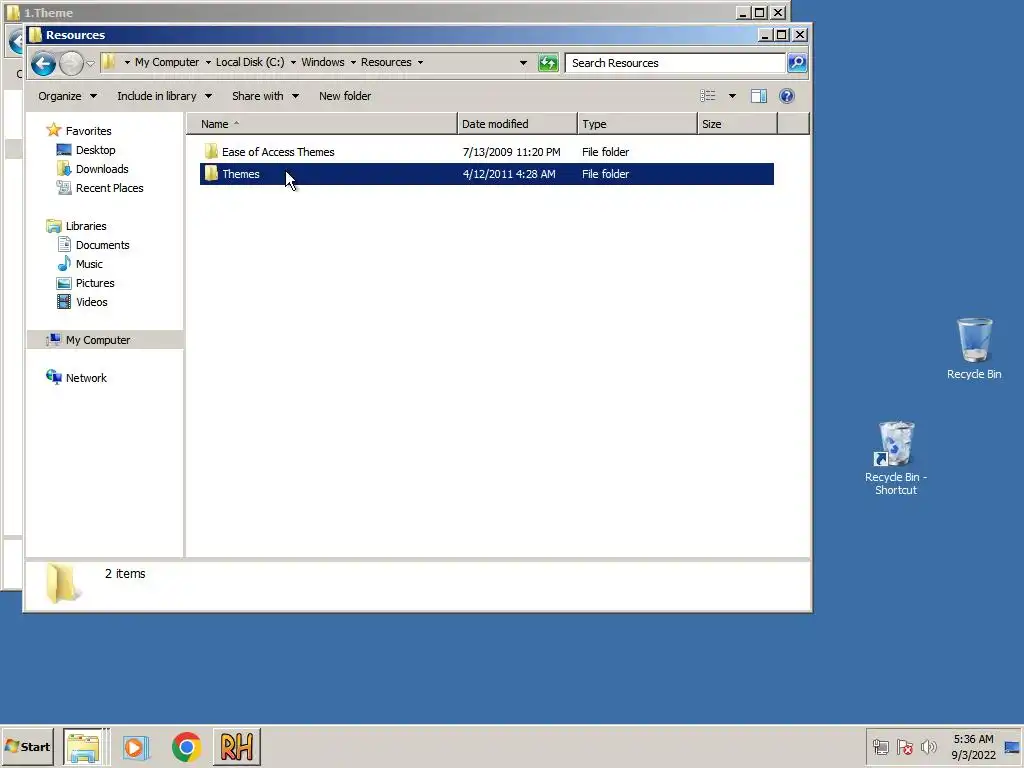Open the Videos library
Screen dimensions: 1024x768
click(91, 302)
